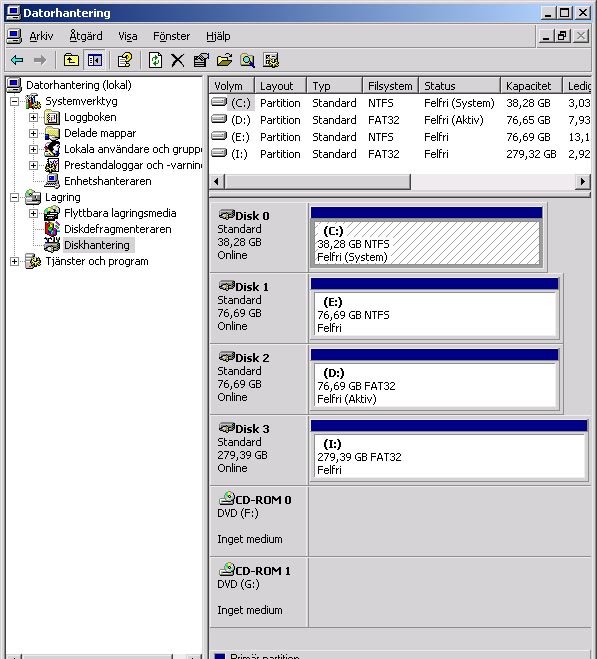The image size is (597, 659).
Task: Open the Properties toolbar icon
Action: (x=201, y=60)
